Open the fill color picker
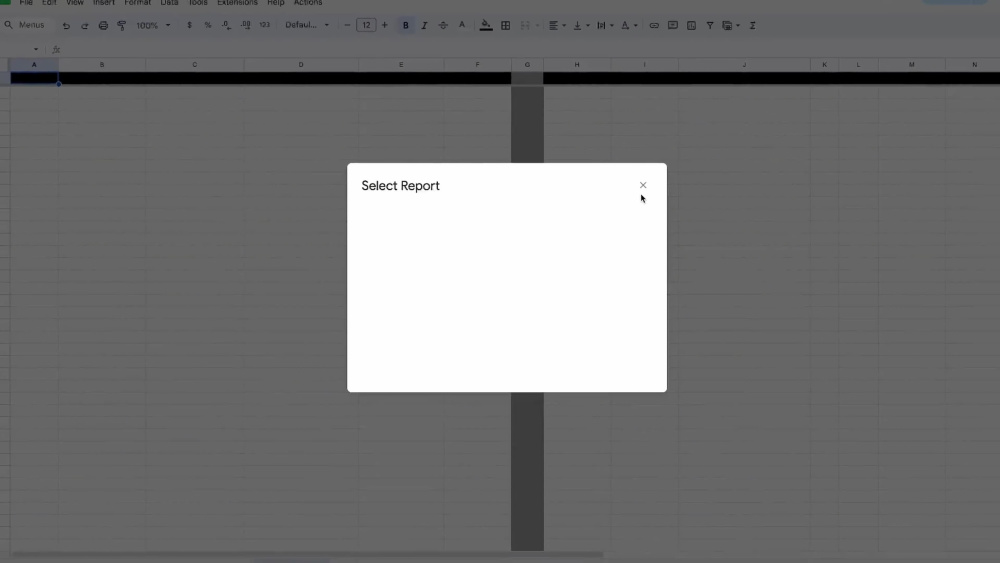The width and height of the screenshot is (1000, 563). [486, 26]
